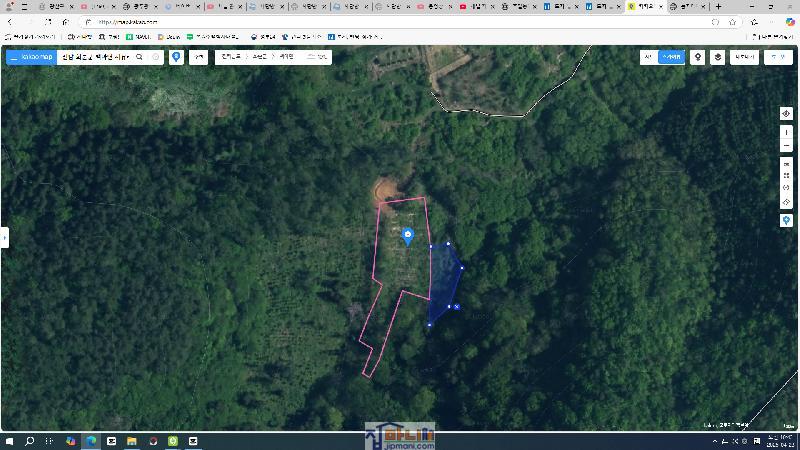800x450 pixels.
Task: Click the blue location pin button
Action: 177,57
